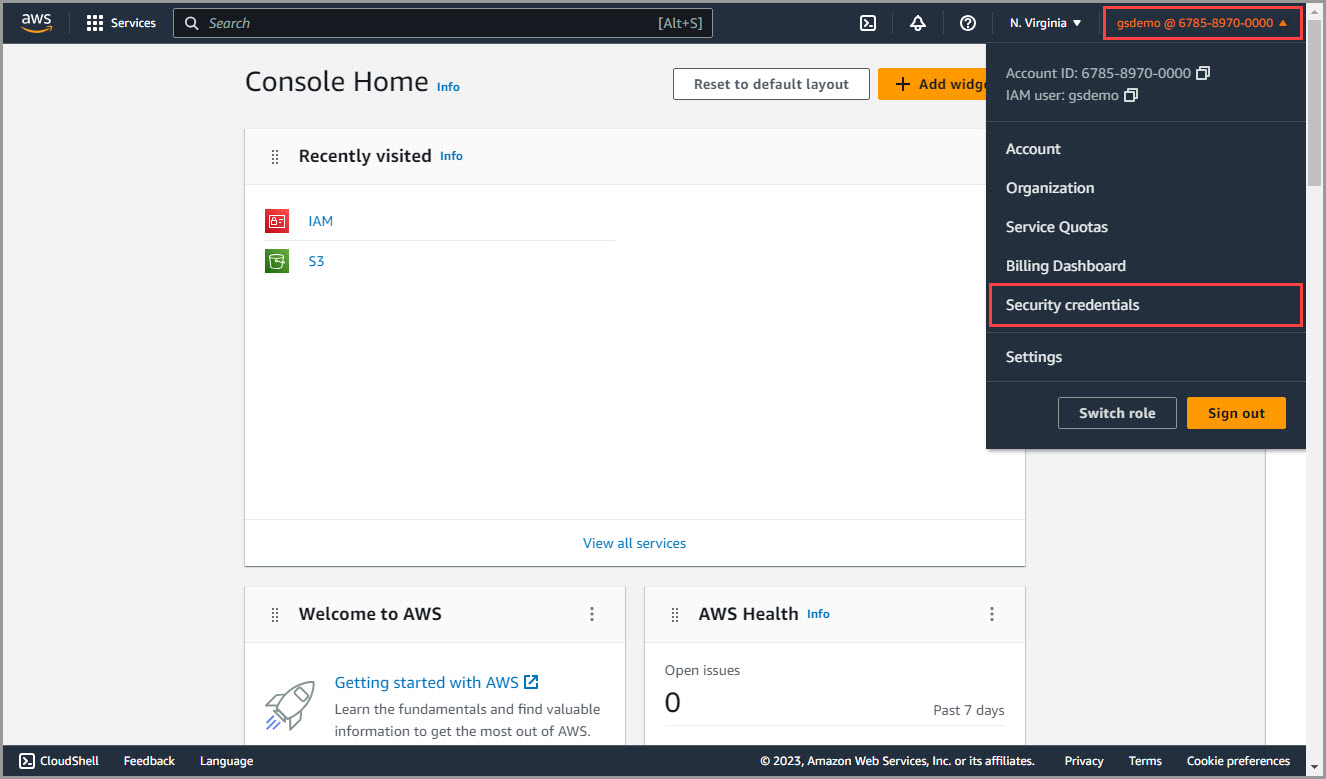Grab the Recently visited widget drag handle
The width and height of the screenshot is (1326, 779).
click(x=275, y=157)
